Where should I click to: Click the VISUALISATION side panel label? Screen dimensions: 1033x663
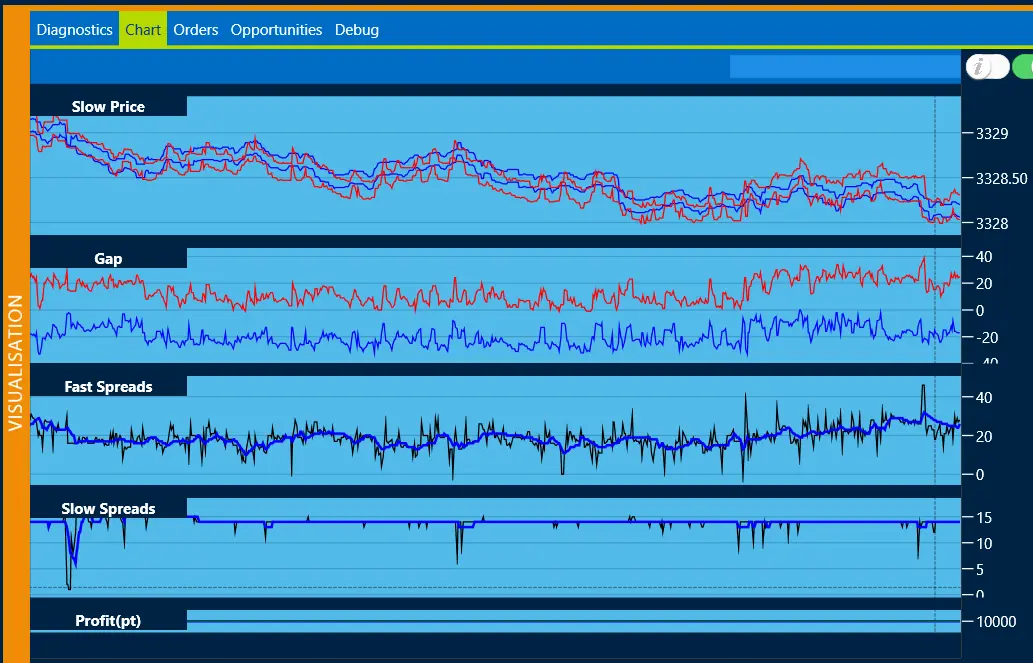15,363
